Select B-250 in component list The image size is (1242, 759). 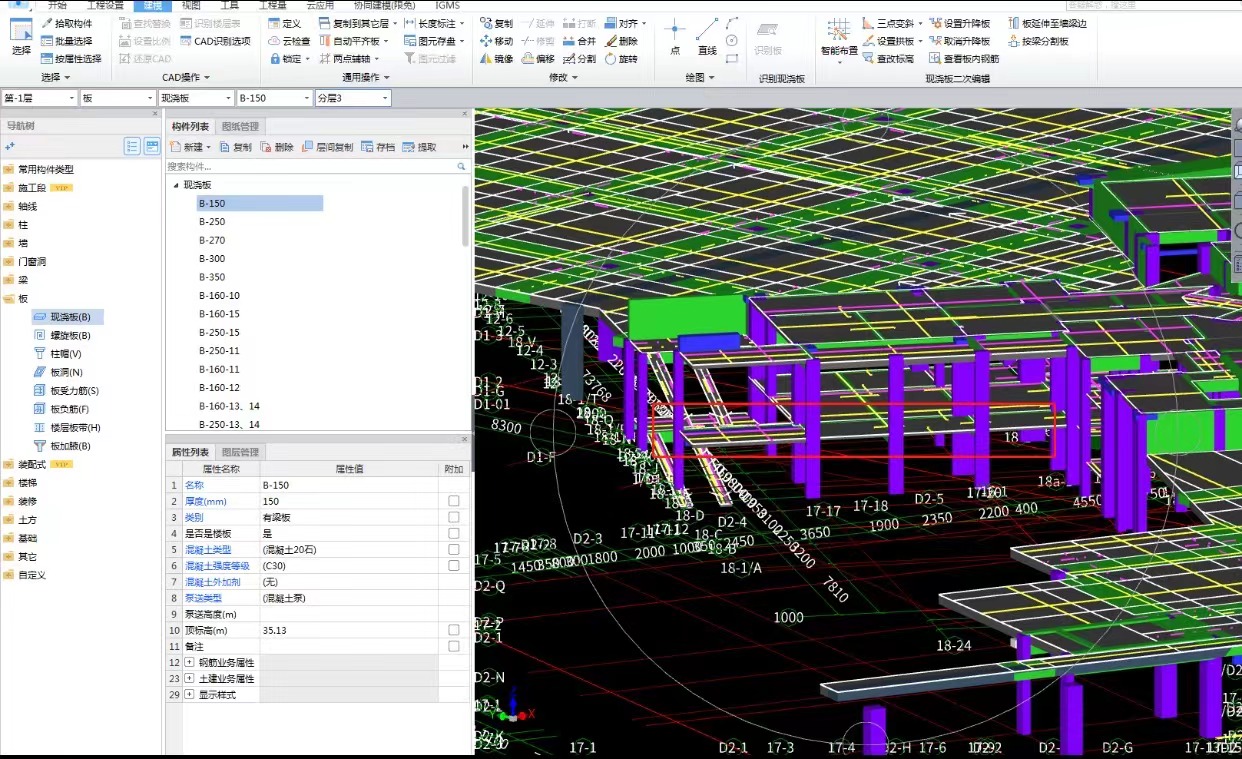pos(212,222)
